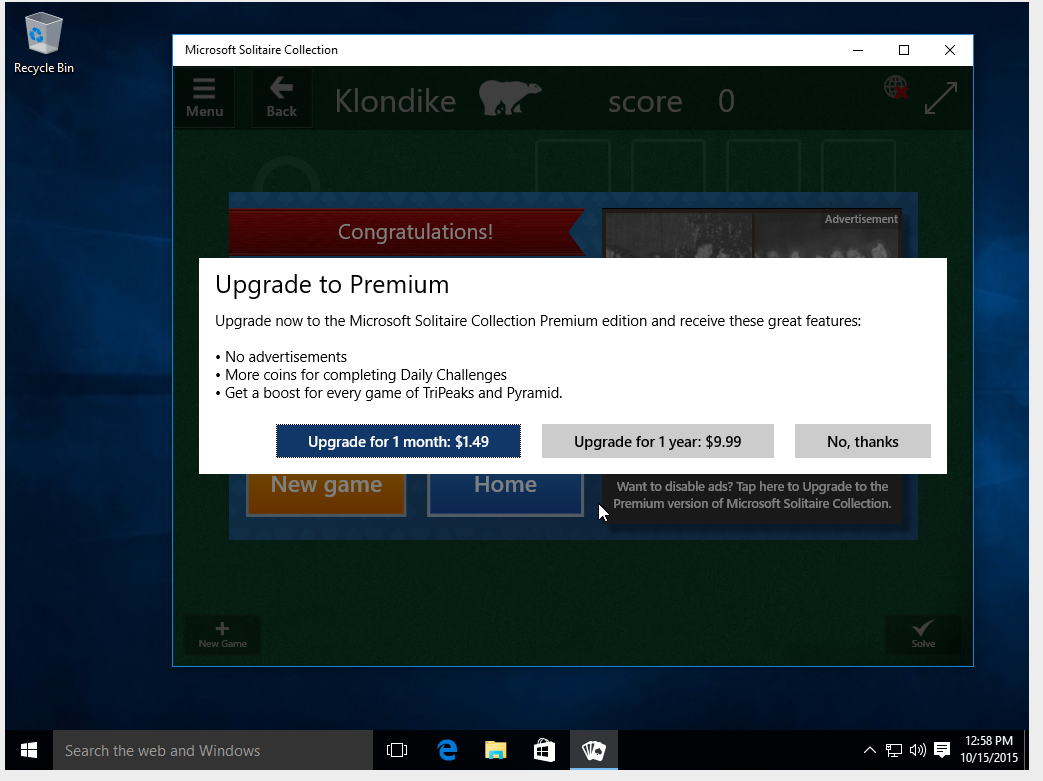Click the Upgrade to Premium dialog heading

pyautogui.click(x=332, y=285)
